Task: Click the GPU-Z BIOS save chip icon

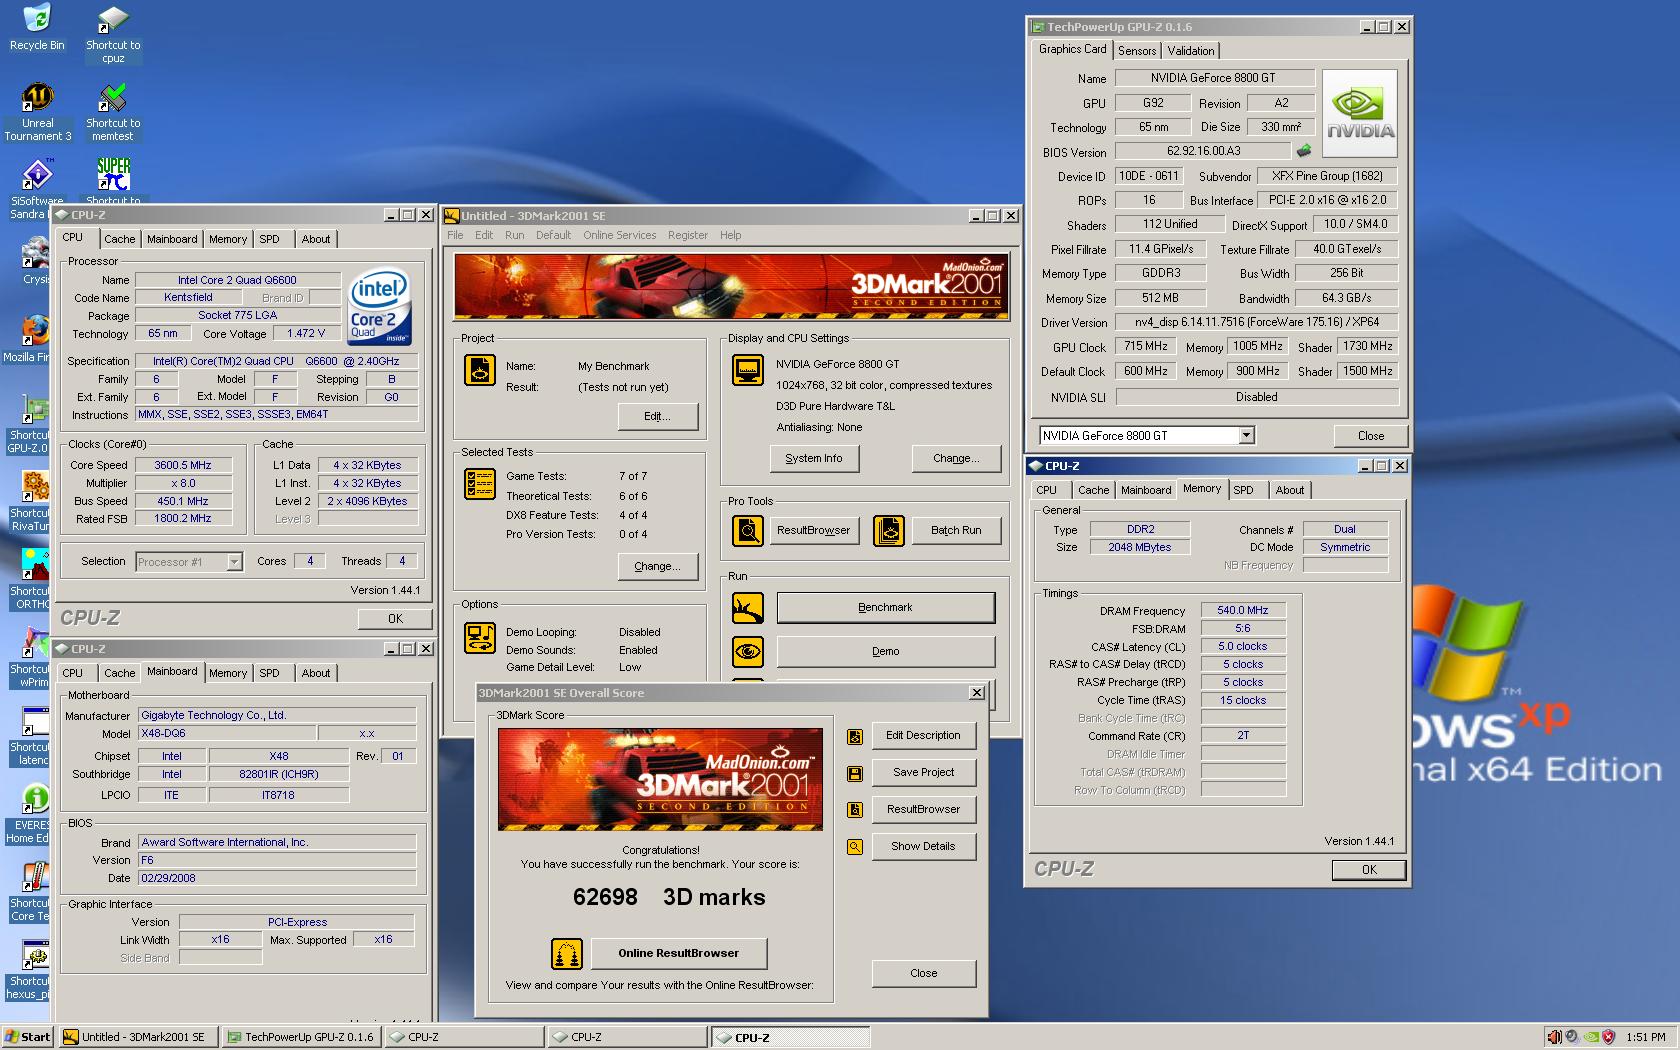Action: (1304, 151)
